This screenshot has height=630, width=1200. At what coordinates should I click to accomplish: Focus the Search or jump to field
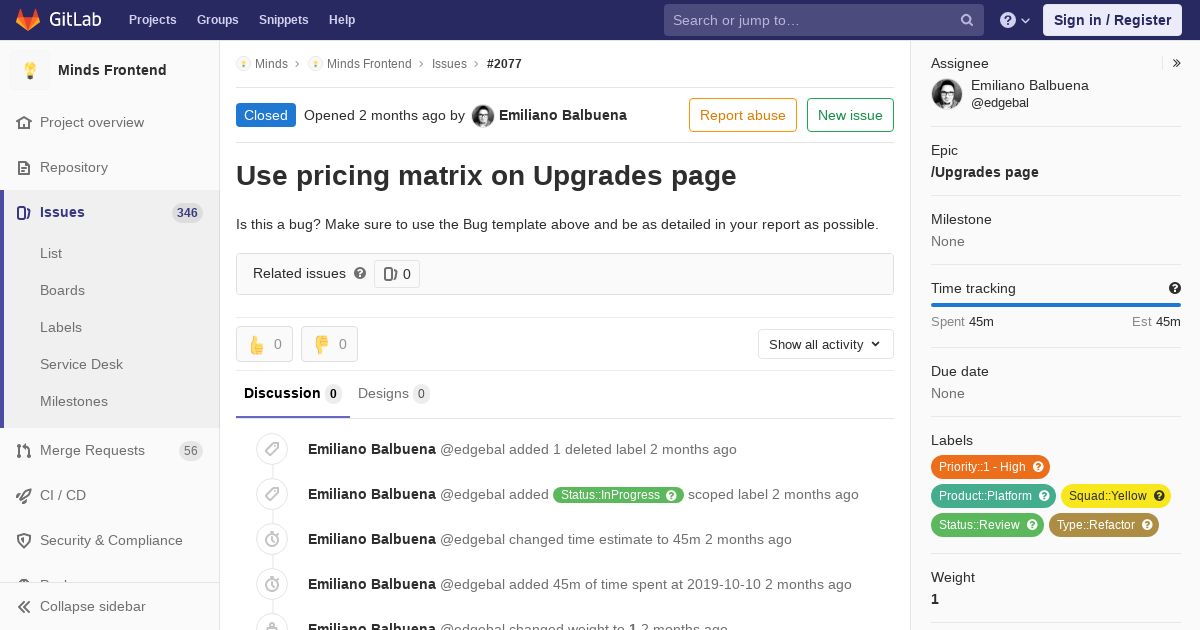[824, 20]
